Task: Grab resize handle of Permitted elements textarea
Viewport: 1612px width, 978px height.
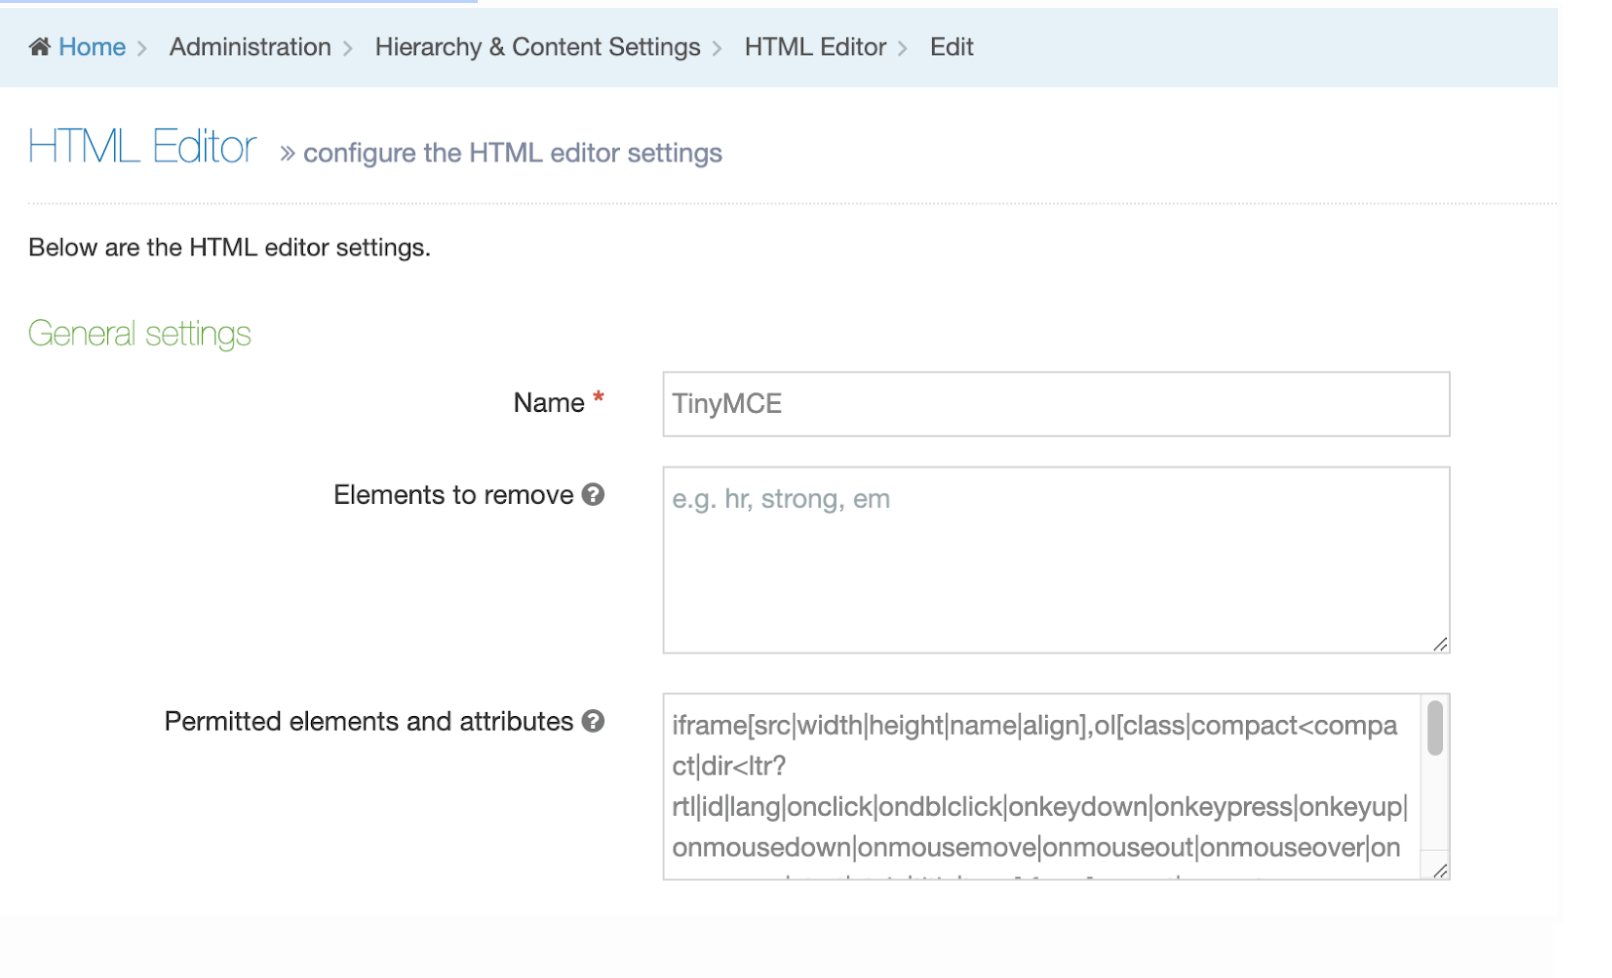Action: pos(1440,871)
